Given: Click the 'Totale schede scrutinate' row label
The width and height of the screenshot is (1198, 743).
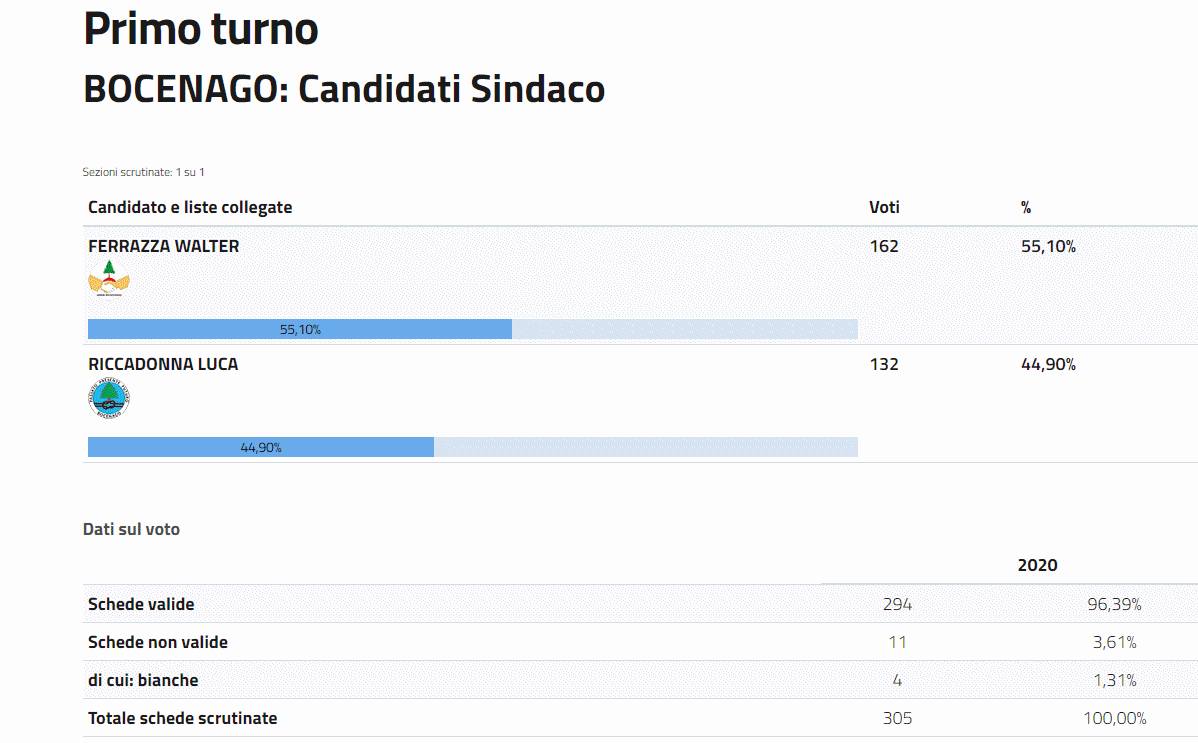Looking at the screenshot, I should [183, 718].
